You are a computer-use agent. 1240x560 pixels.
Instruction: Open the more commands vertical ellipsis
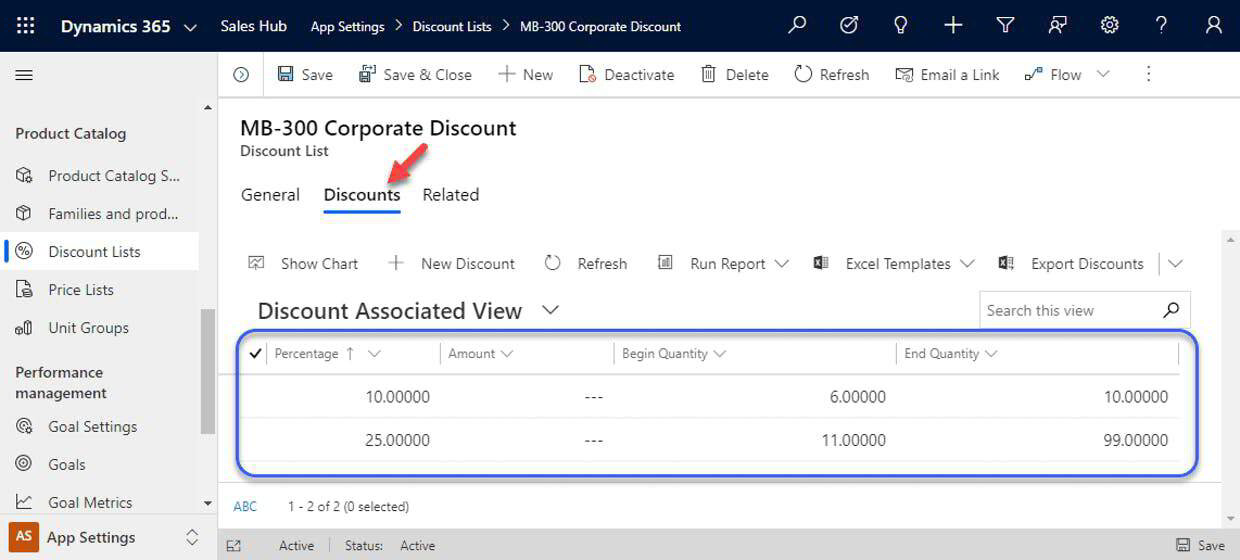point(1148,75)
